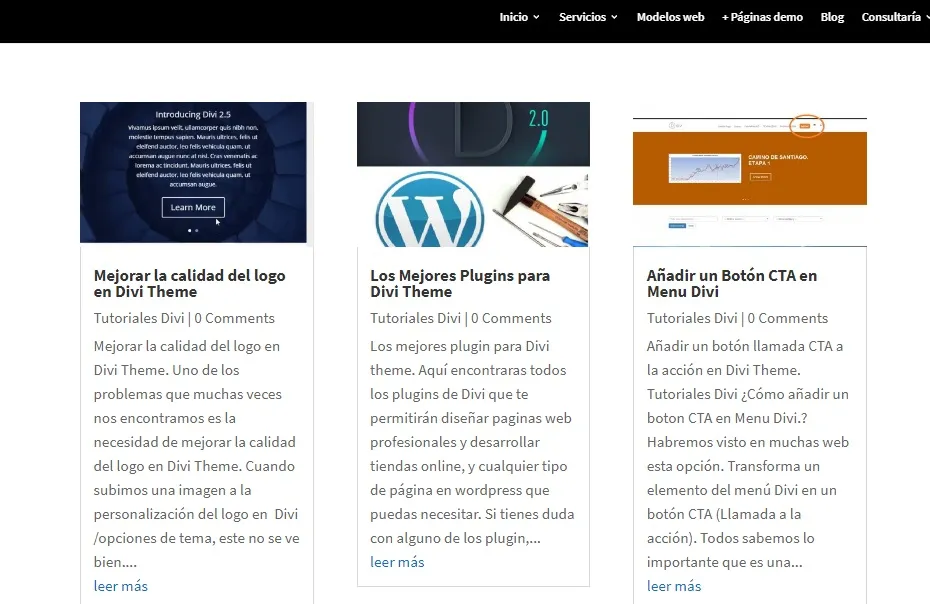View 0 Comments on the logo quality post
Viewport: 930px width, 604px height.
pyautogui.click(x=234, y=318)
